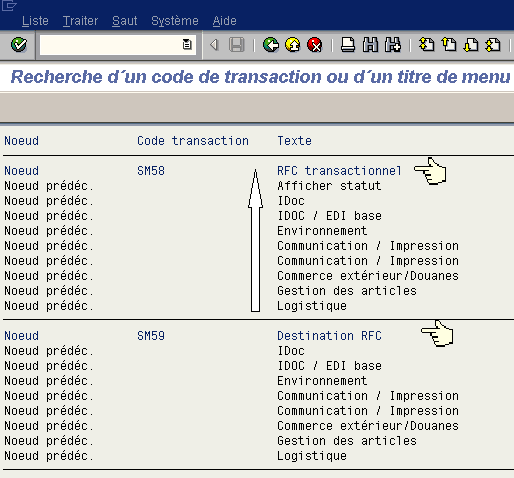The width and height of the screenshot is (514, 478).
Task: Jump to the first page icon
Action: click(x=427, y=45)
